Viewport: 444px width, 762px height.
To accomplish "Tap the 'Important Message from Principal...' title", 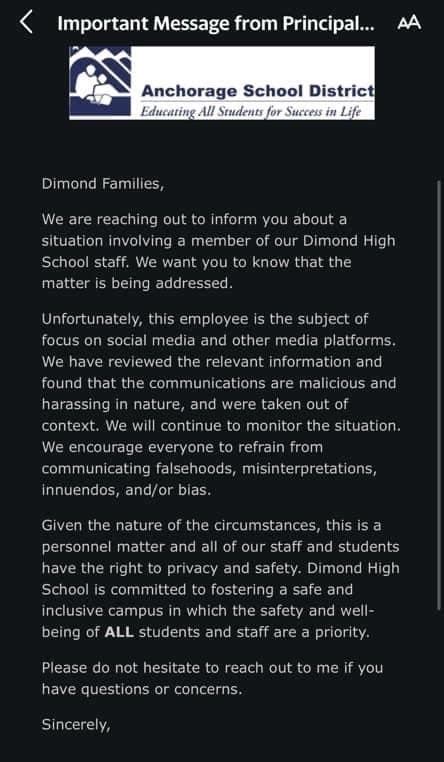I will (216, 23).
